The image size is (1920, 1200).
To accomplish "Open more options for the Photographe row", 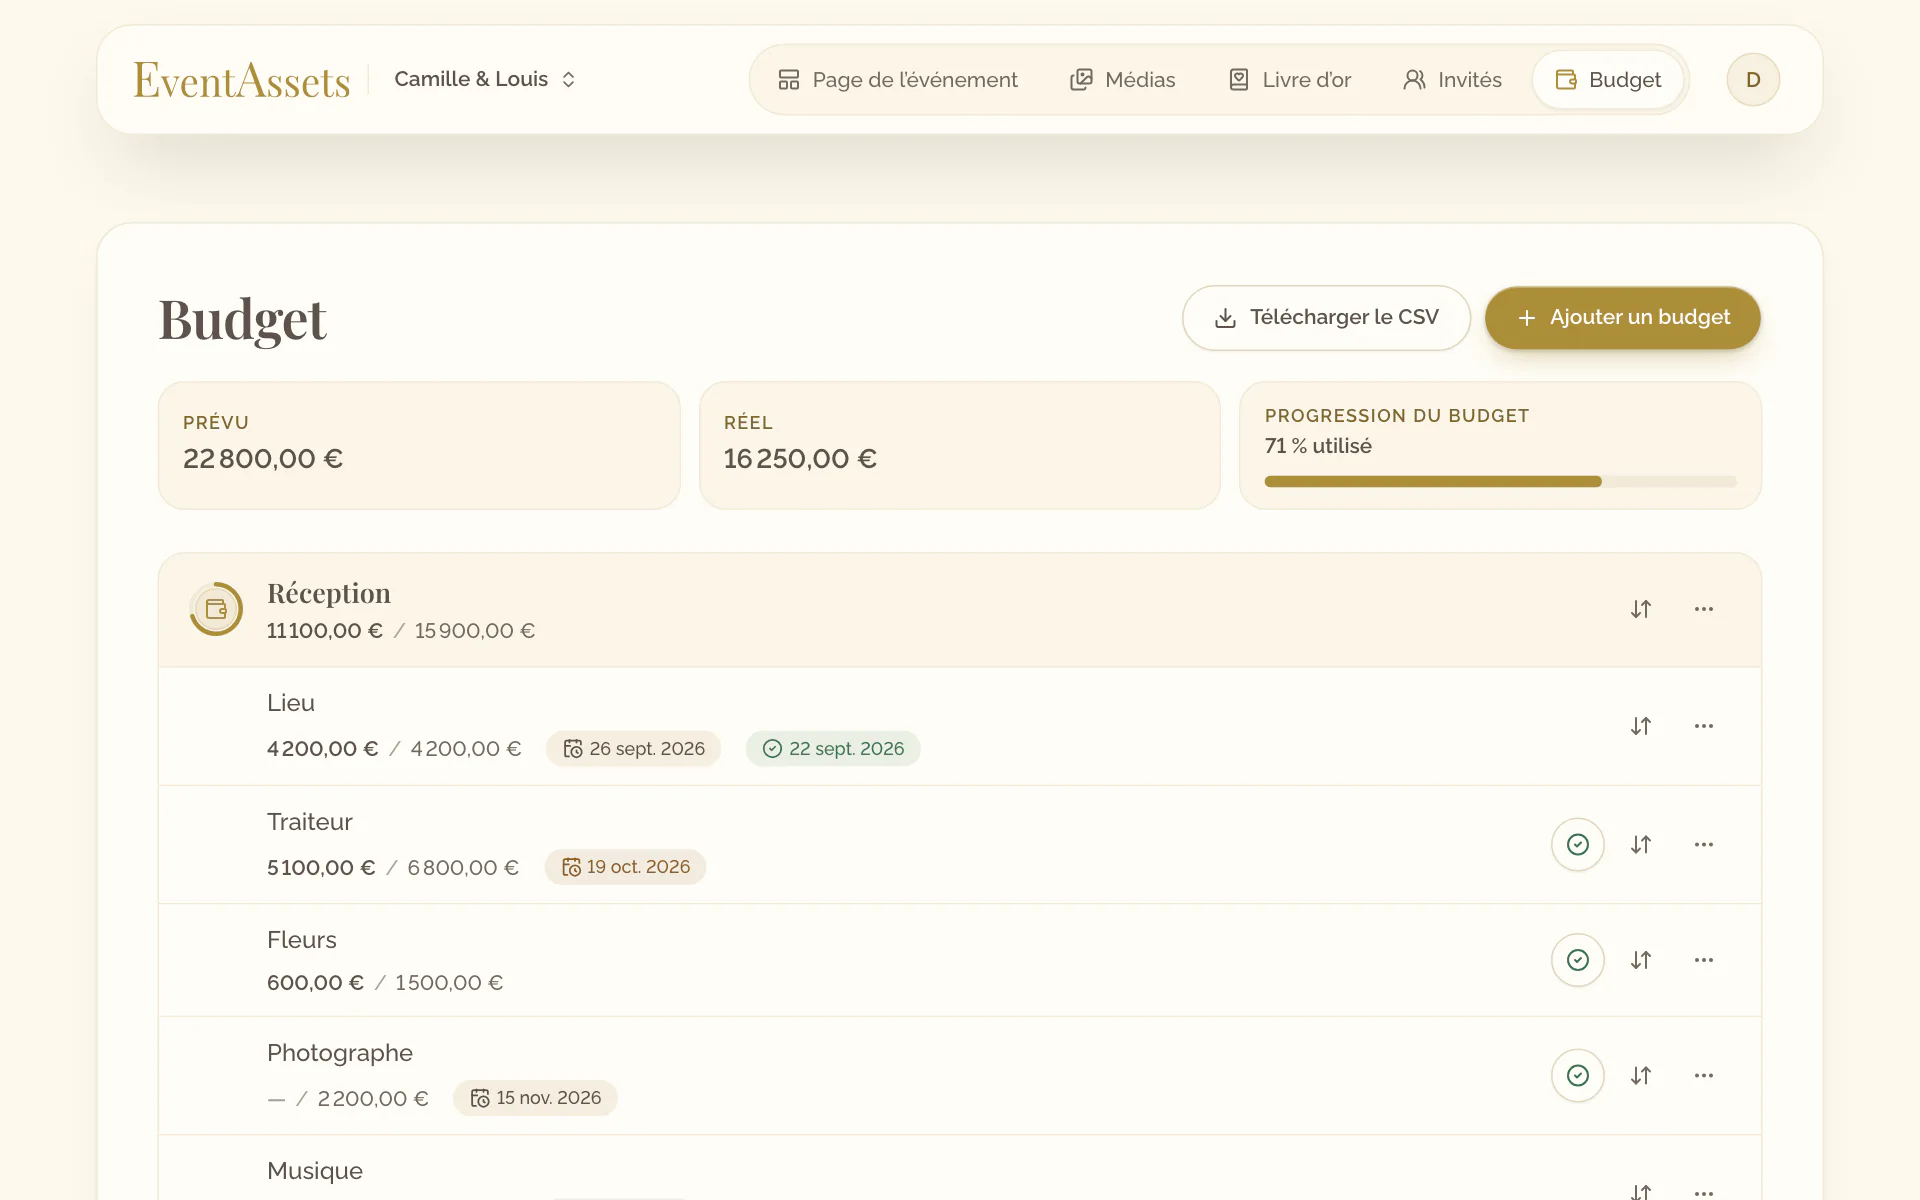I will (x=1704, y=1076).
